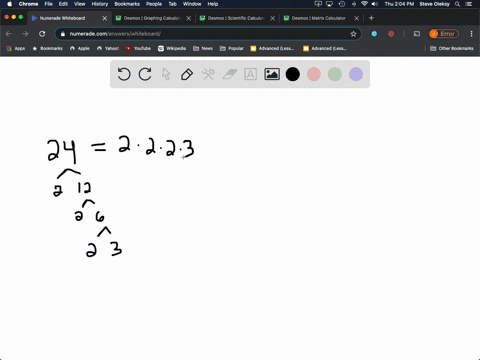480x360 pixels.
Task: Open the Help menu
Action: point(213,4)
